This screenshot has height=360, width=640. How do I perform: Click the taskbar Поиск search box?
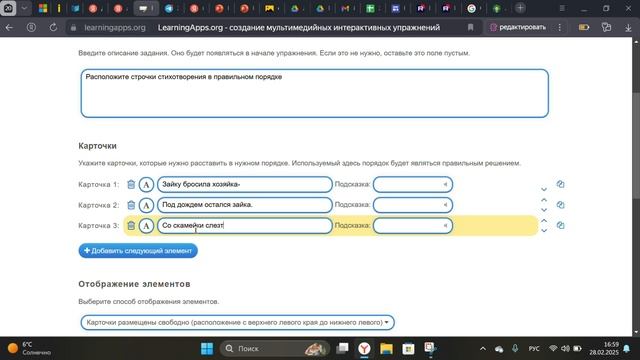[275, 349]
